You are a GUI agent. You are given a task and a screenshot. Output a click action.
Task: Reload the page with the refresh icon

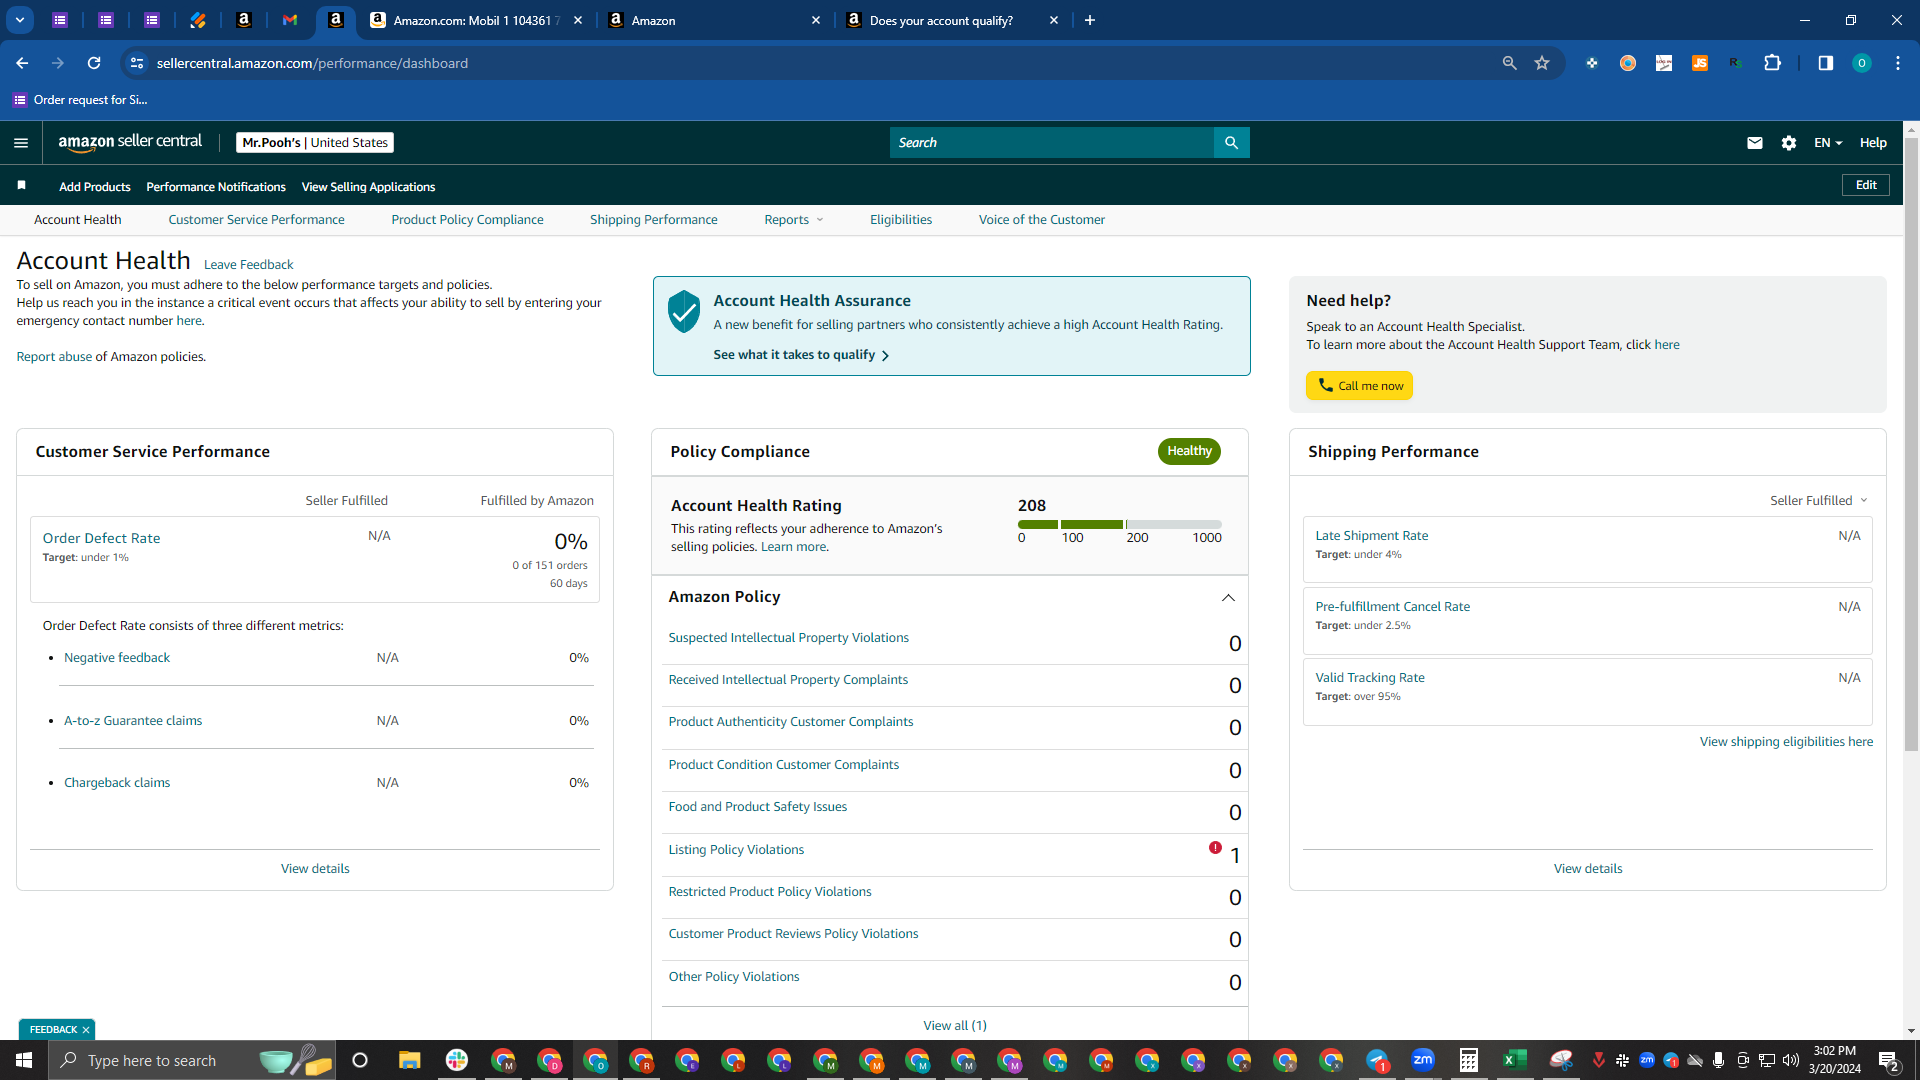94,63
